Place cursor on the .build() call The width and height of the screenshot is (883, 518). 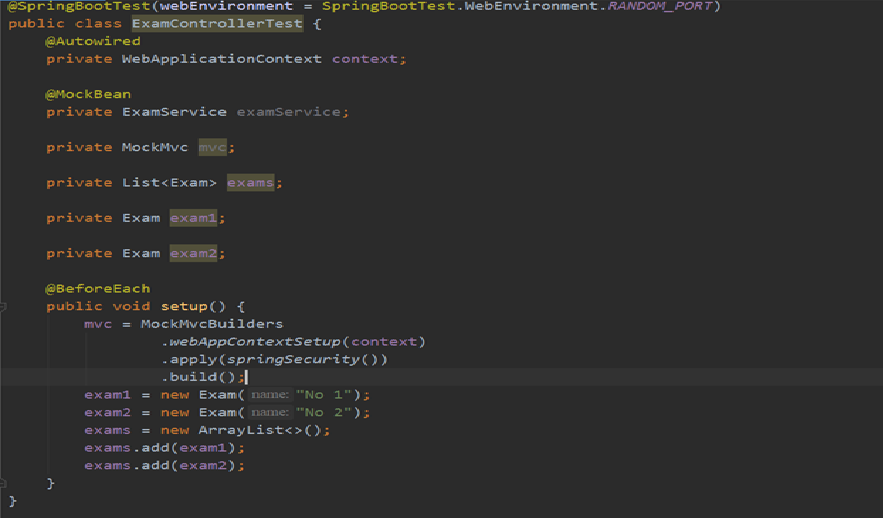pos(202,377)
